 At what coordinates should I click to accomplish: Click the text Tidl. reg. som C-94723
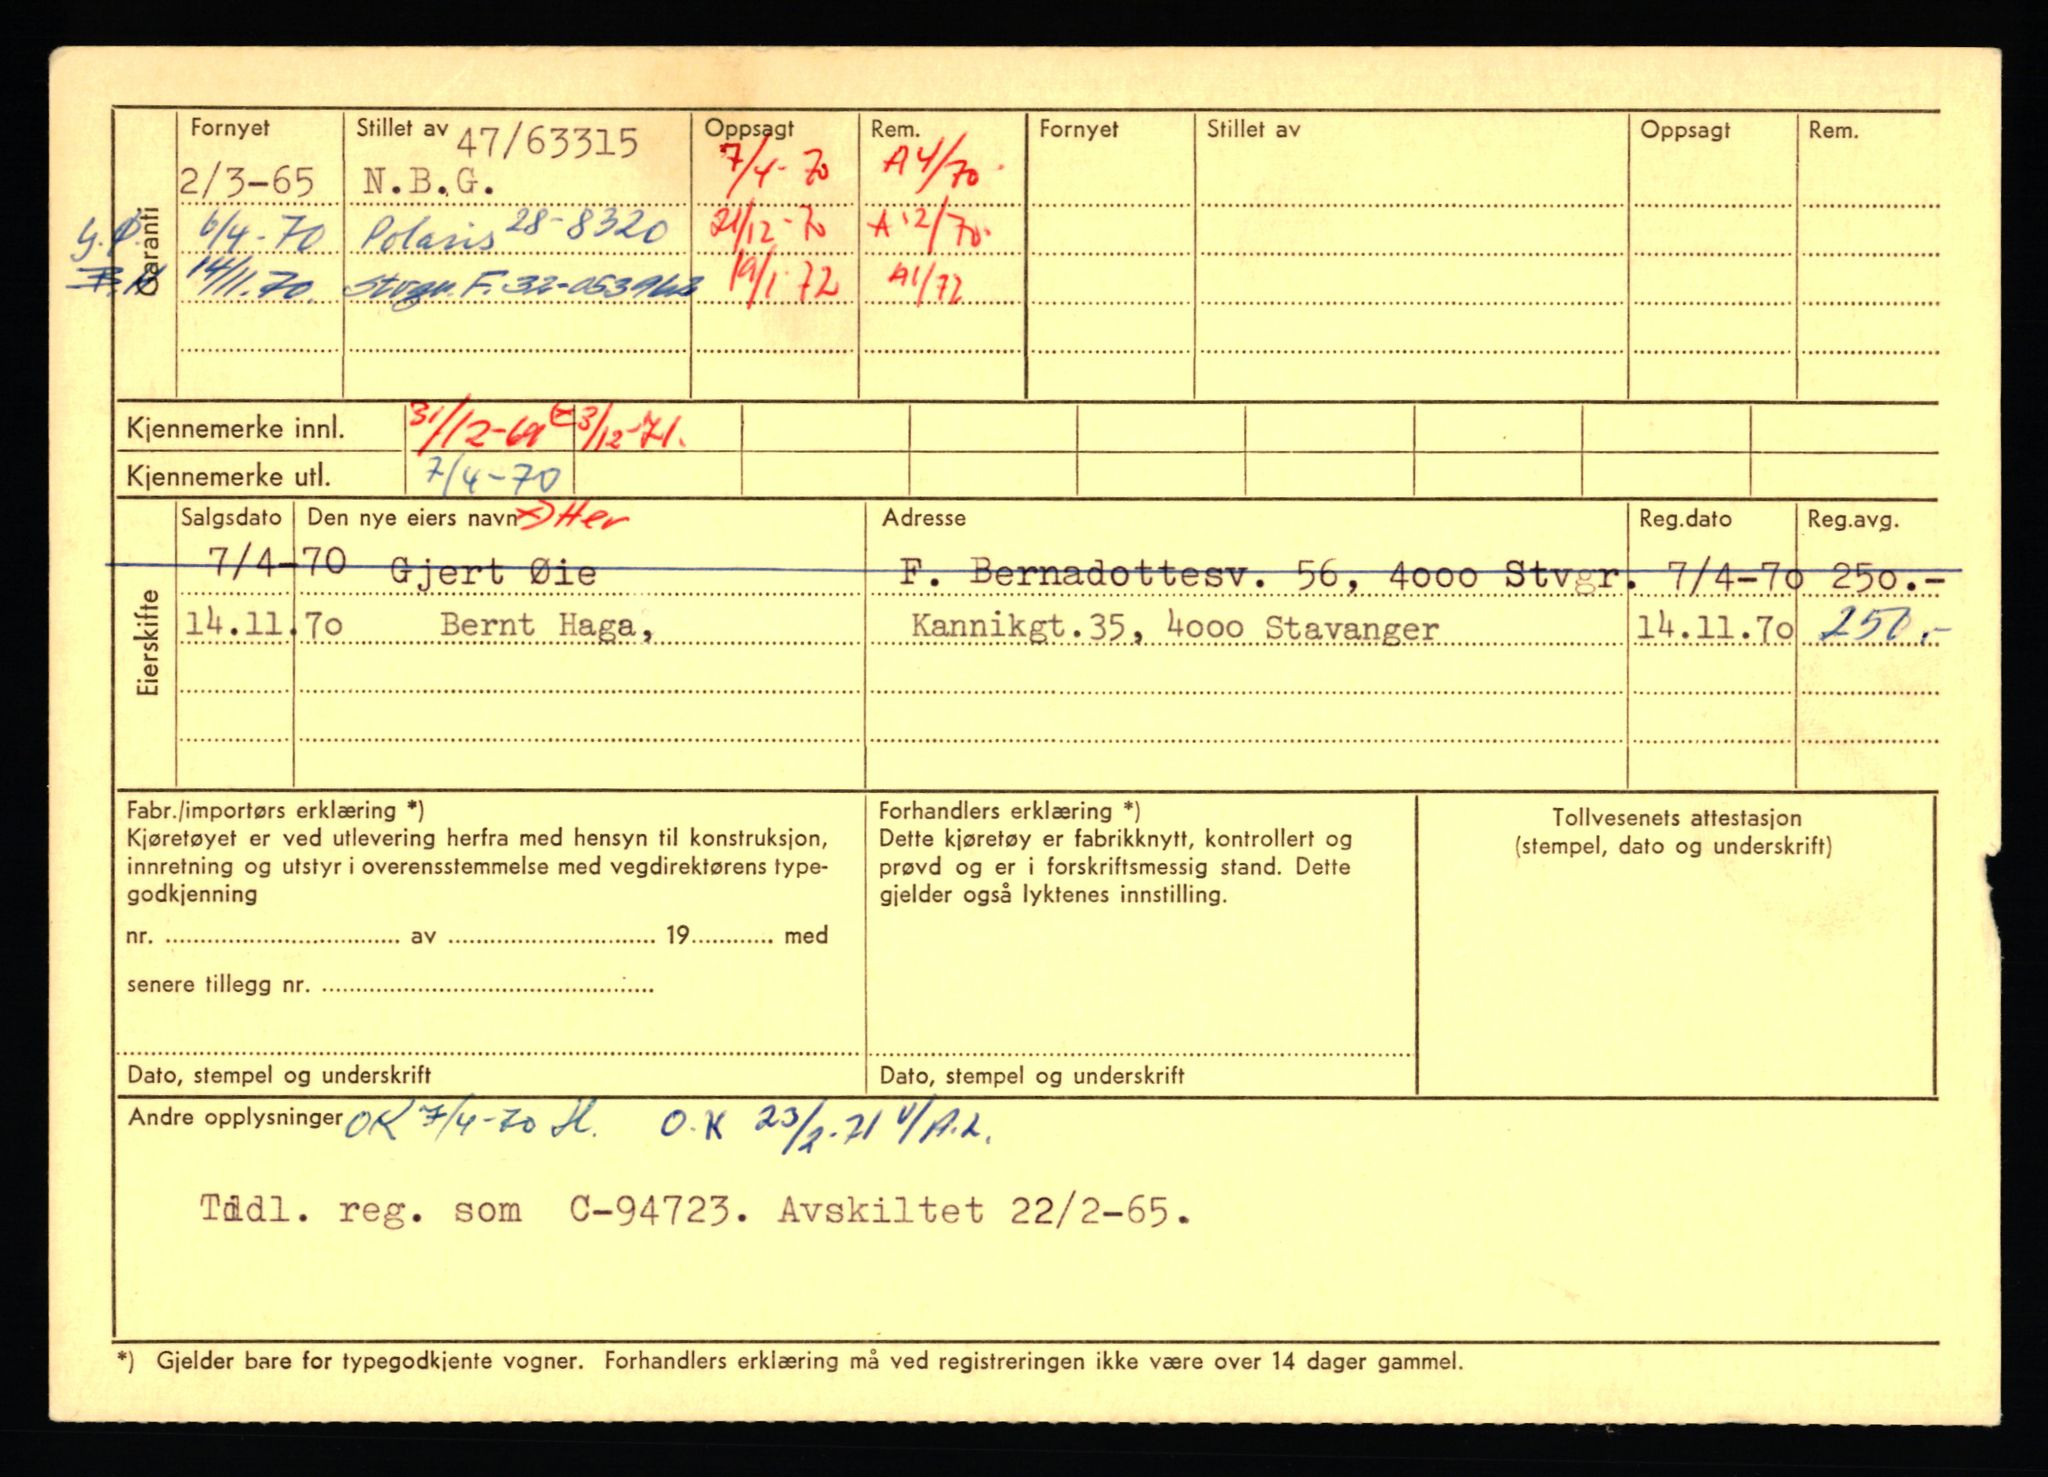476,1211
